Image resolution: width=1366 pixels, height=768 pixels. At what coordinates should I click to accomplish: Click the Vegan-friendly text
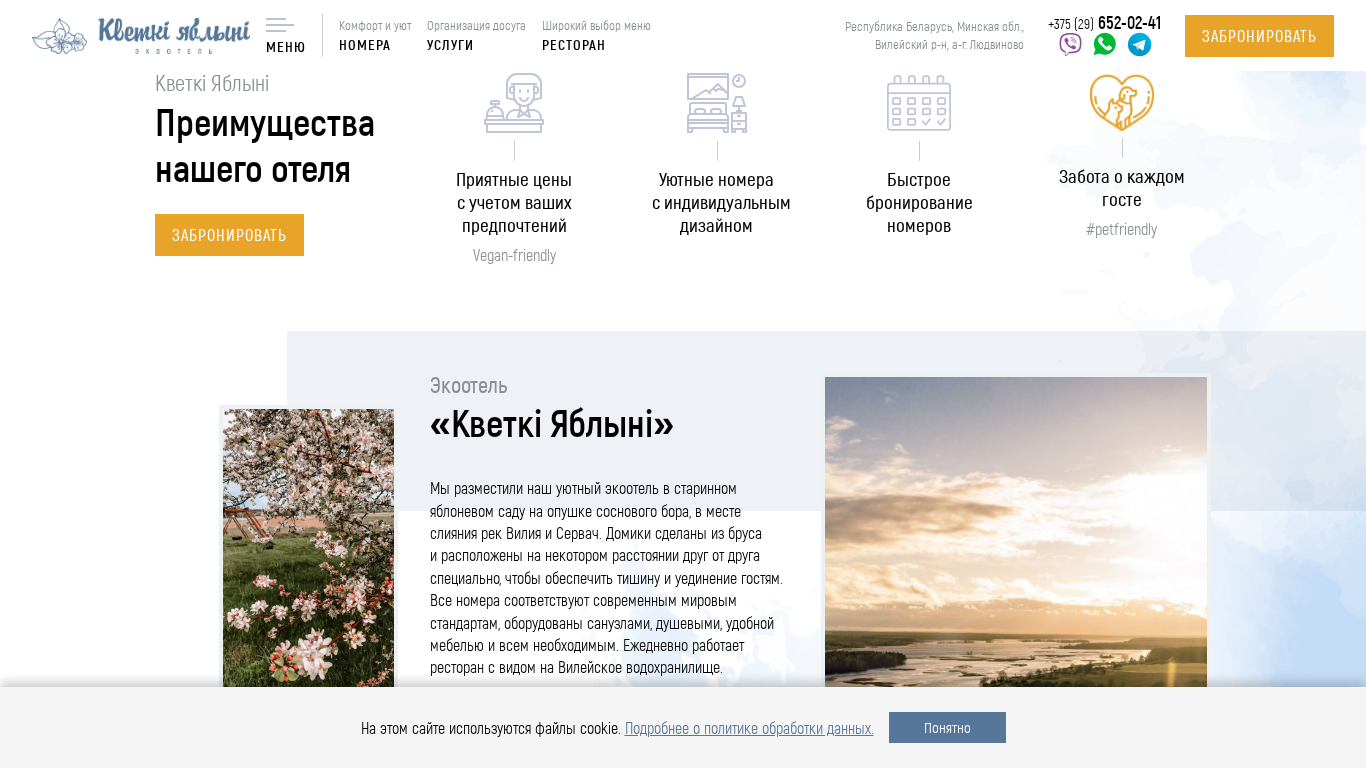(x=514, y=256)
